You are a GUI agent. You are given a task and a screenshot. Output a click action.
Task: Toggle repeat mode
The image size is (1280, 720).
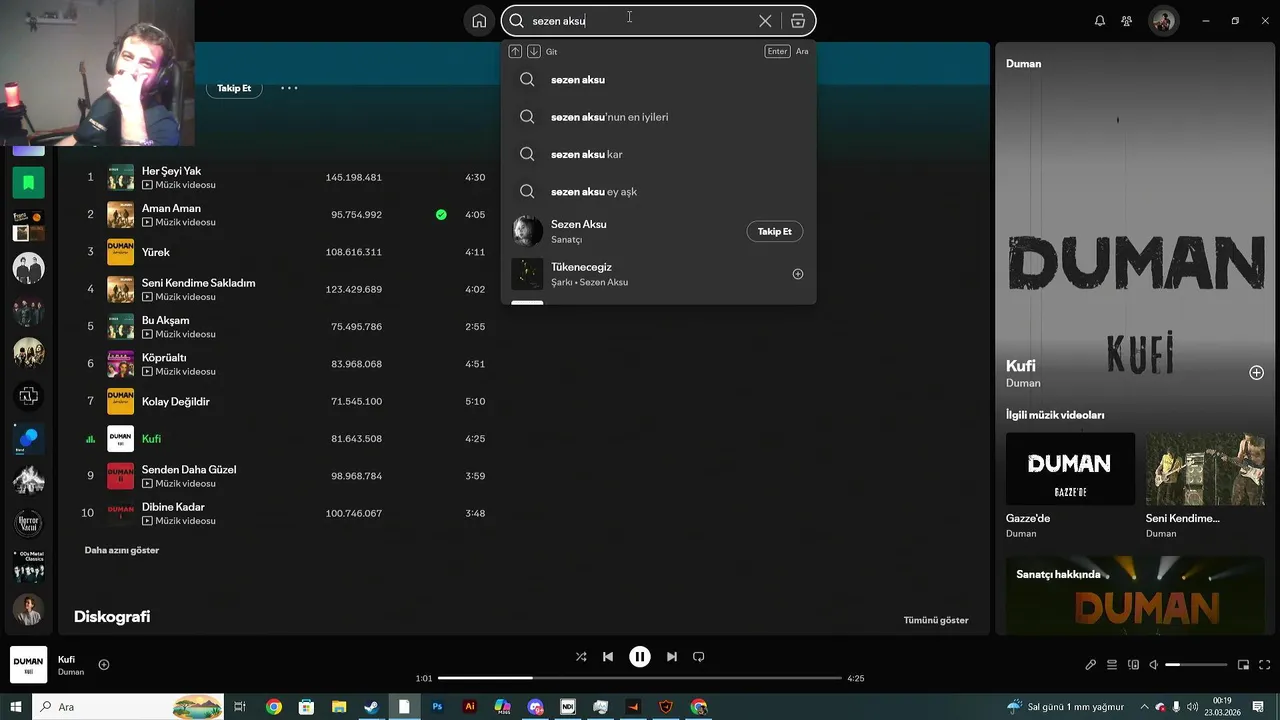(699, 657)
